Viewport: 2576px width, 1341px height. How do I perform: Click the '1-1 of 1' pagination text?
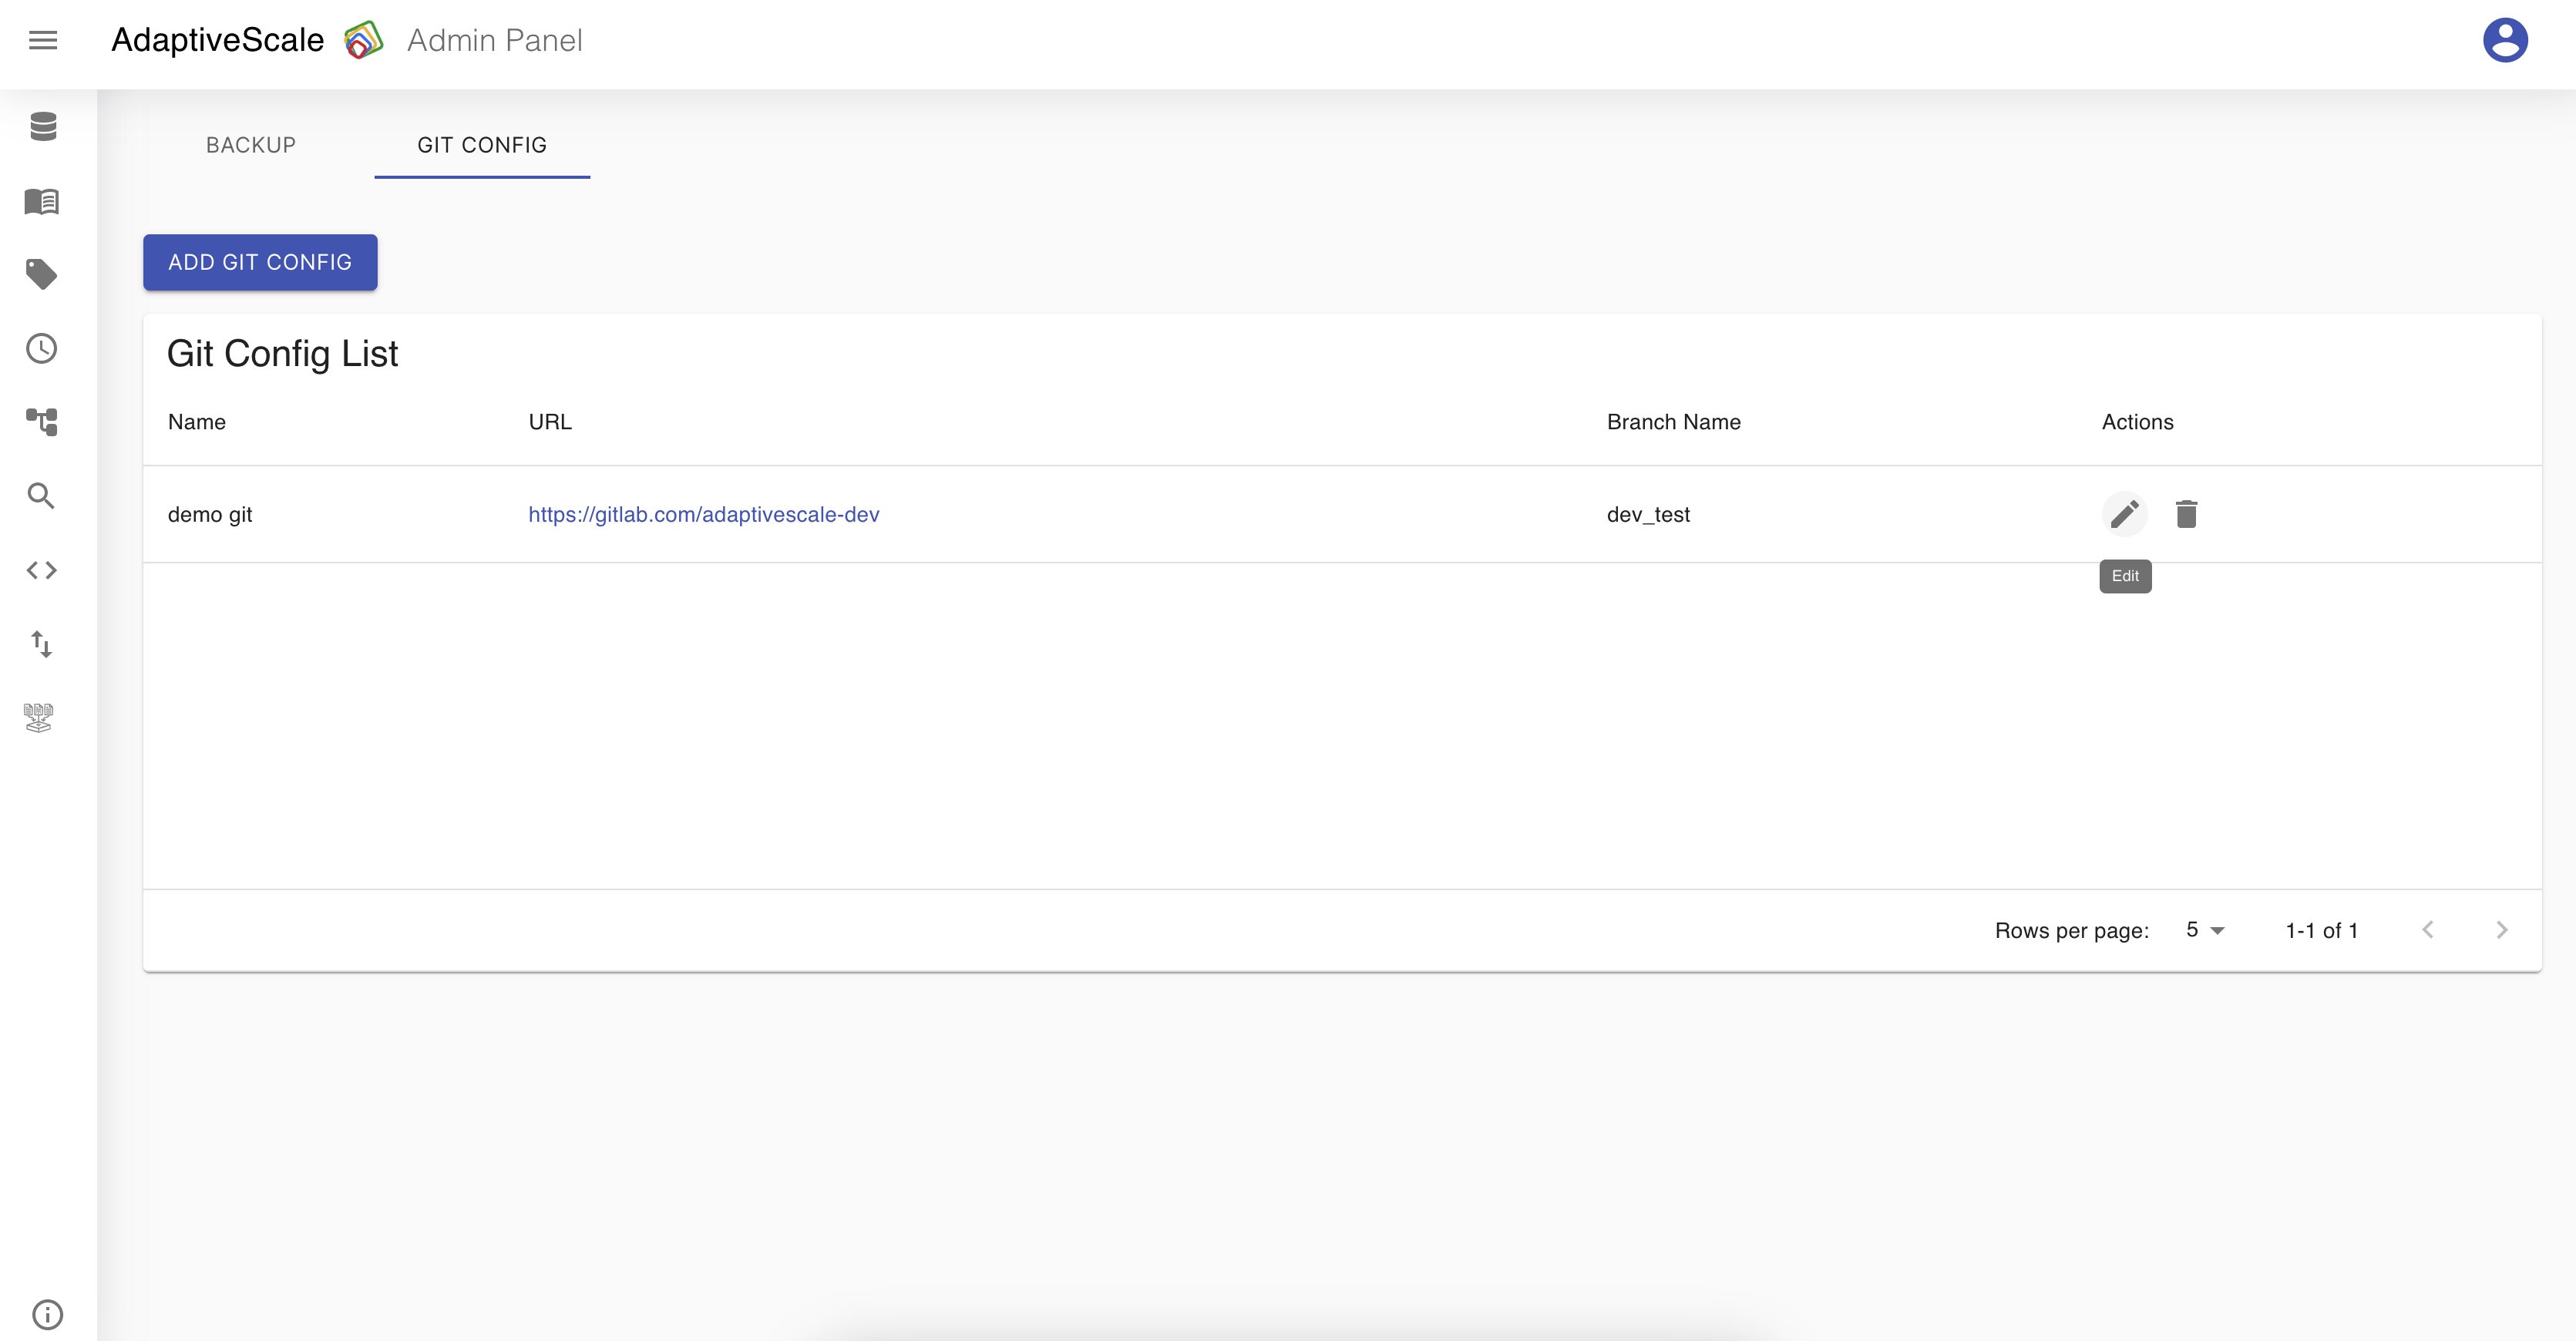click(2322, 930)
